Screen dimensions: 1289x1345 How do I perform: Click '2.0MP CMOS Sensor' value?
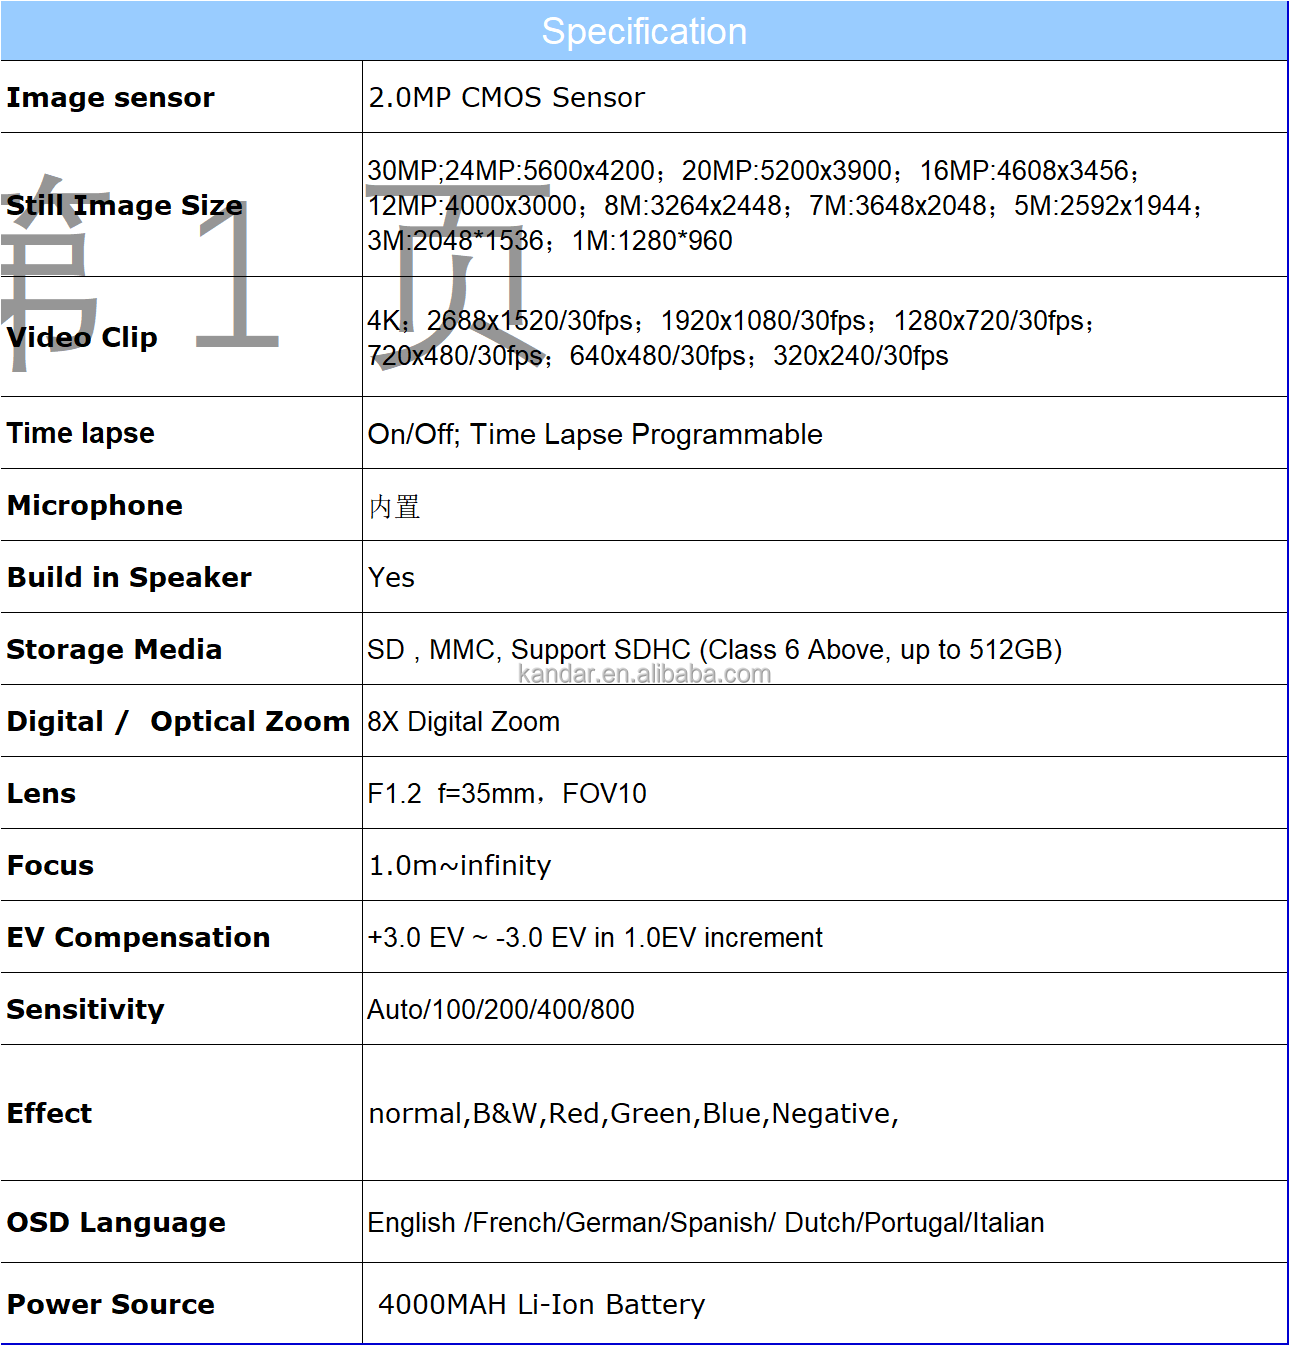(506, 97)
